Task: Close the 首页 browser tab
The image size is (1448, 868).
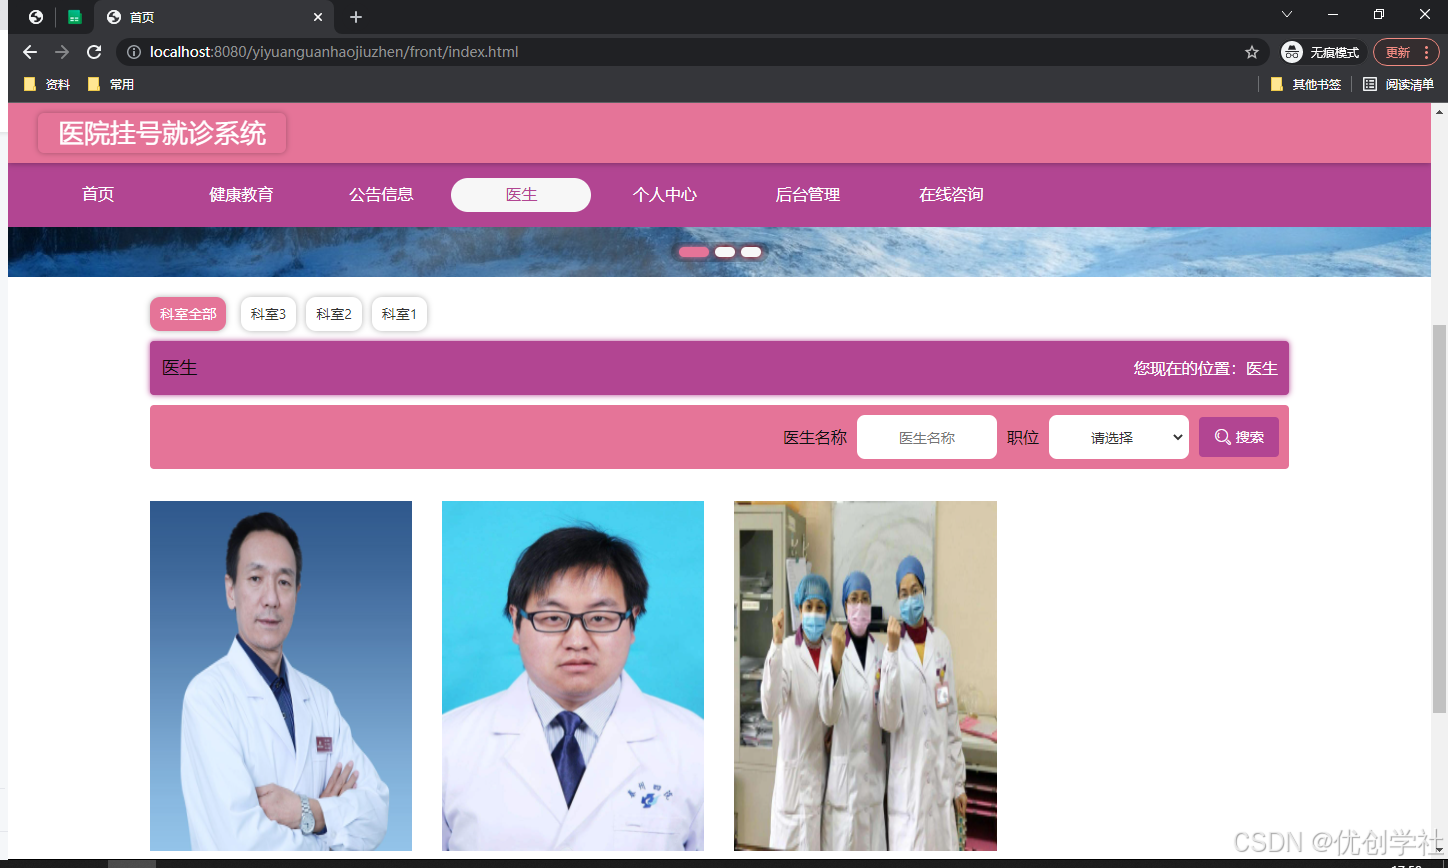Action: [x=318, y=17]
